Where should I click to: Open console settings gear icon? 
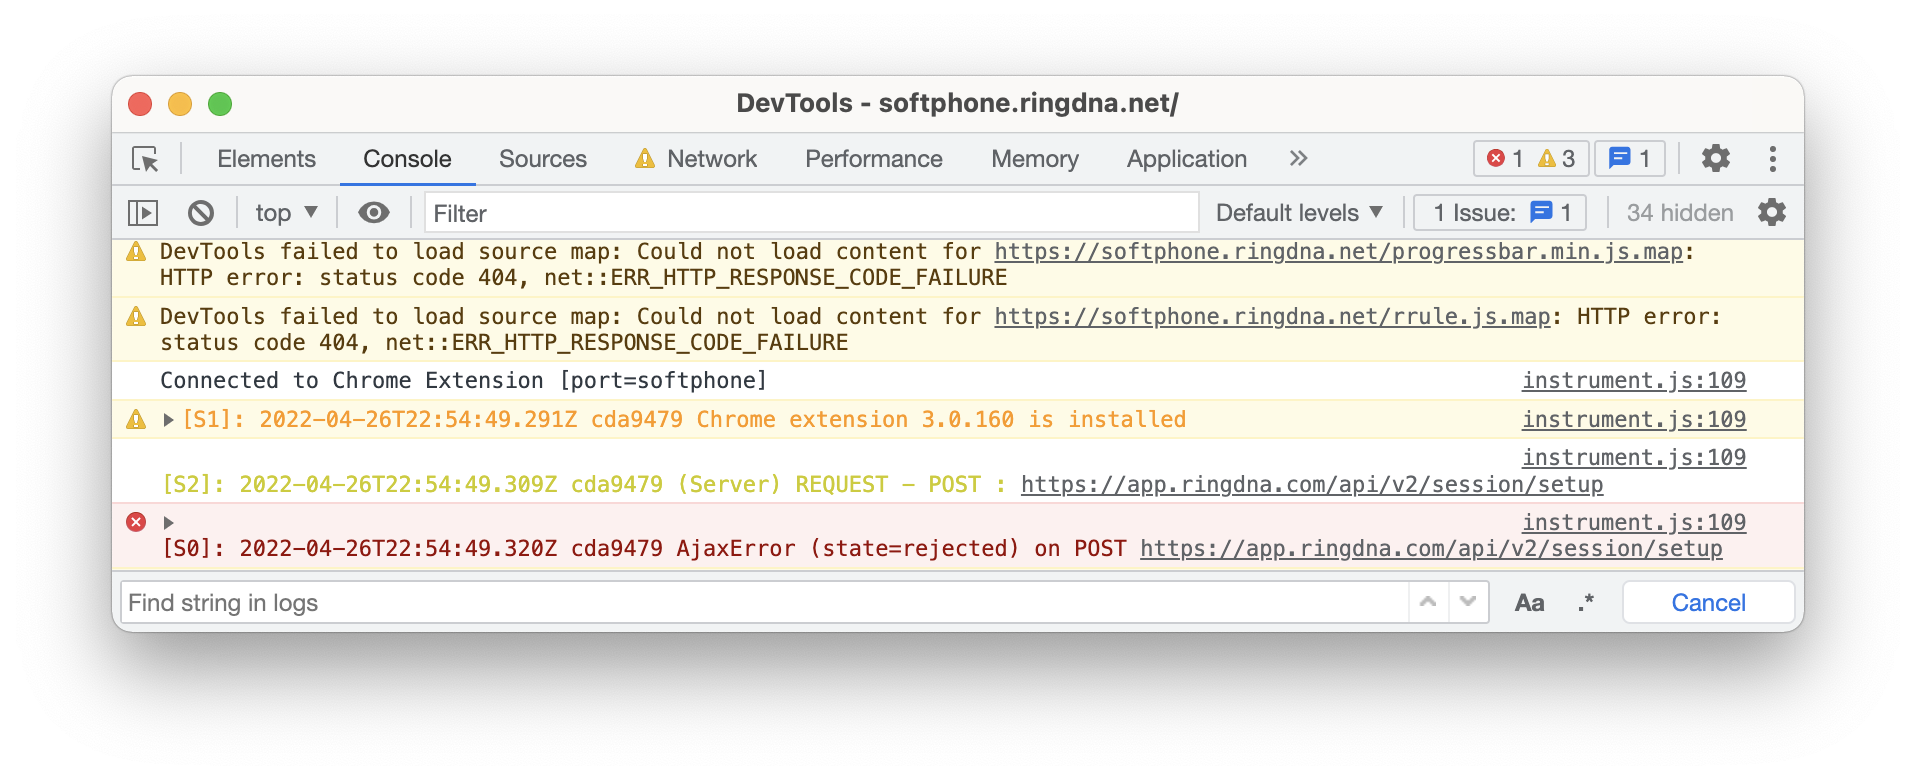pos(1771,213)
